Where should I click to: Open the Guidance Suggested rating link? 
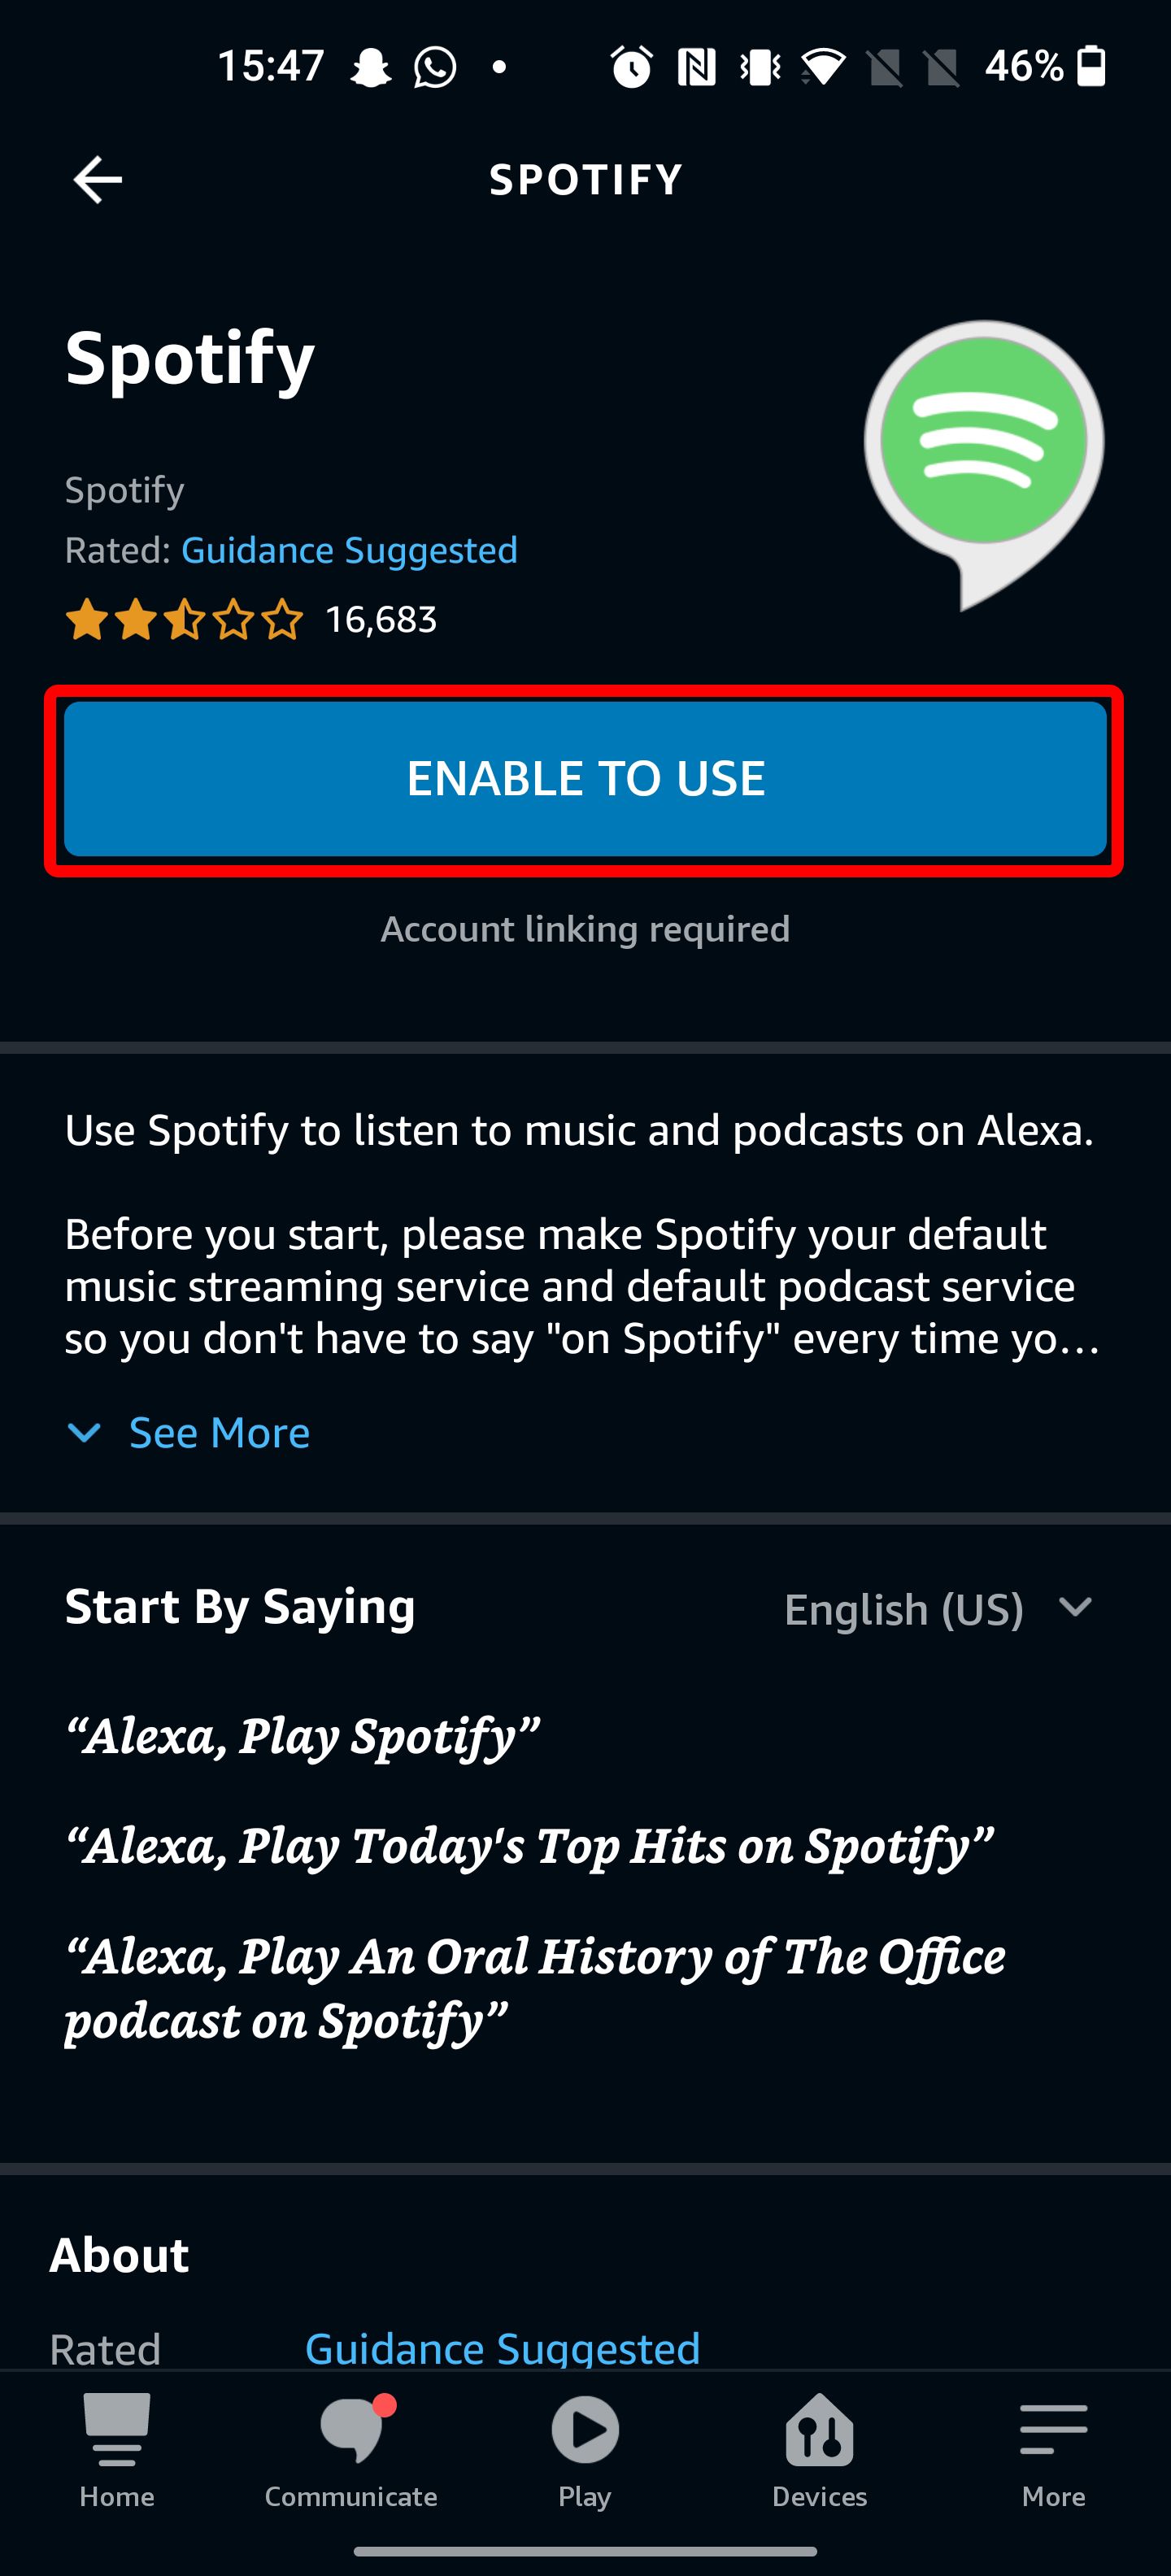click(x=349, y=550)
